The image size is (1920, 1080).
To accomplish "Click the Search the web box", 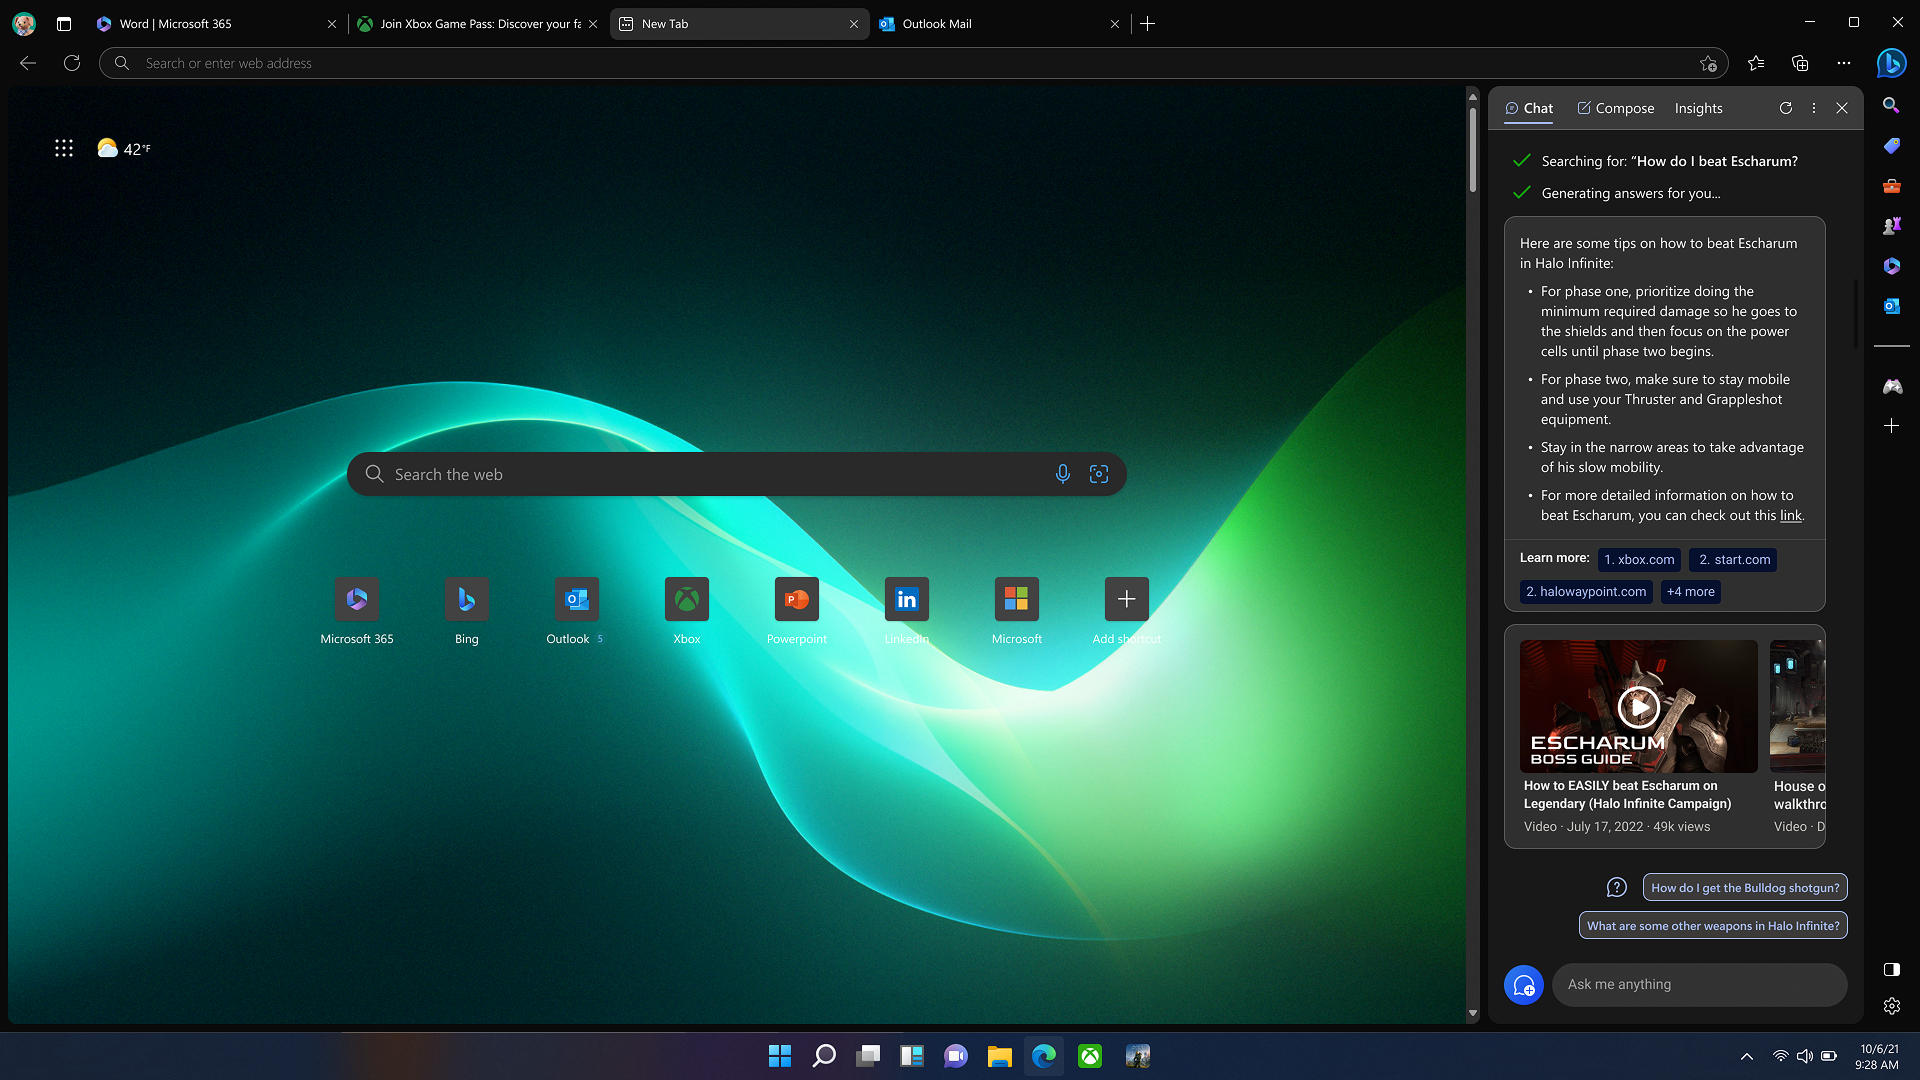I will 736,474.
